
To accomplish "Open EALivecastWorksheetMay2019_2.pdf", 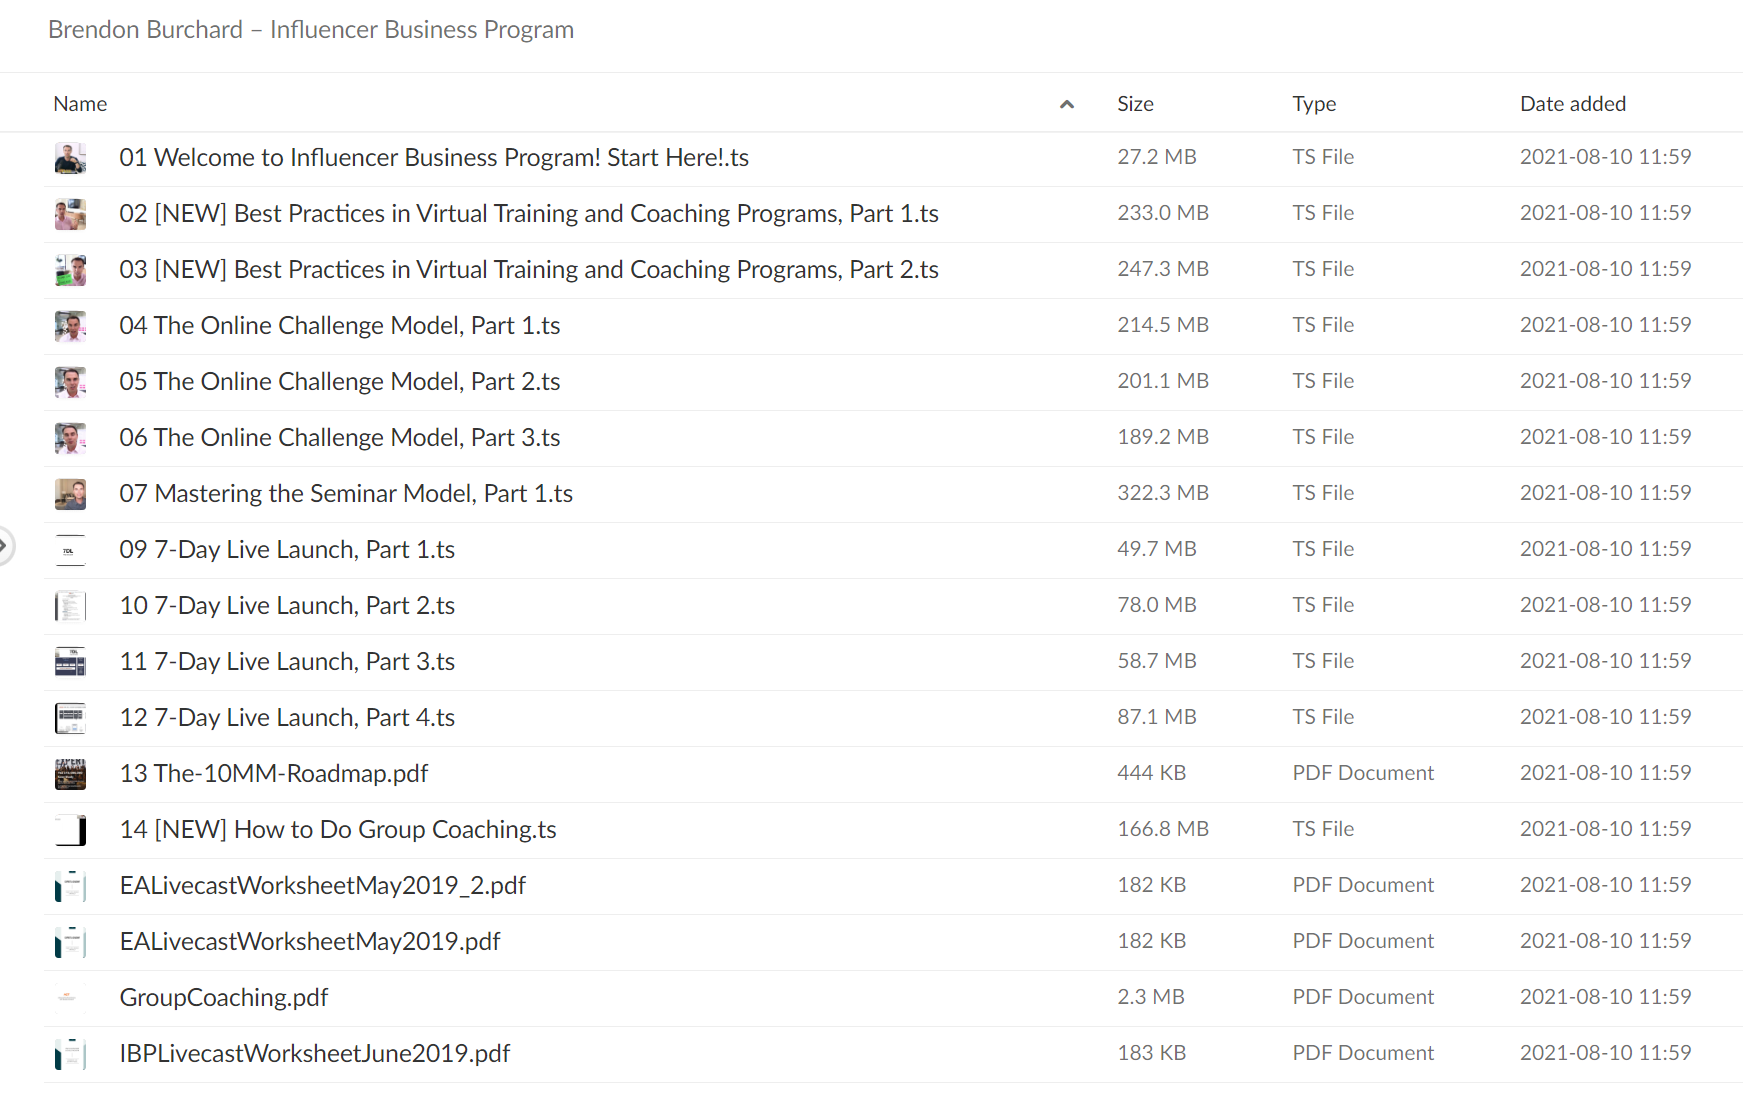I will [323, 886].
